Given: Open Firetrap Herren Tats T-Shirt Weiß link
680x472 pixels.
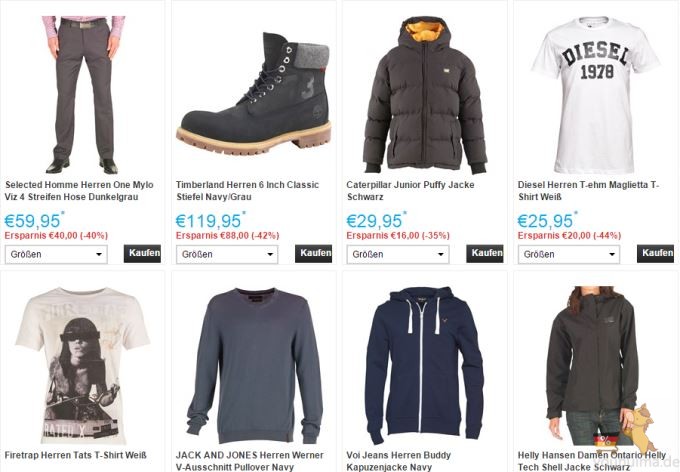Looking at the screenshot, I should click(x=75, y=455).
